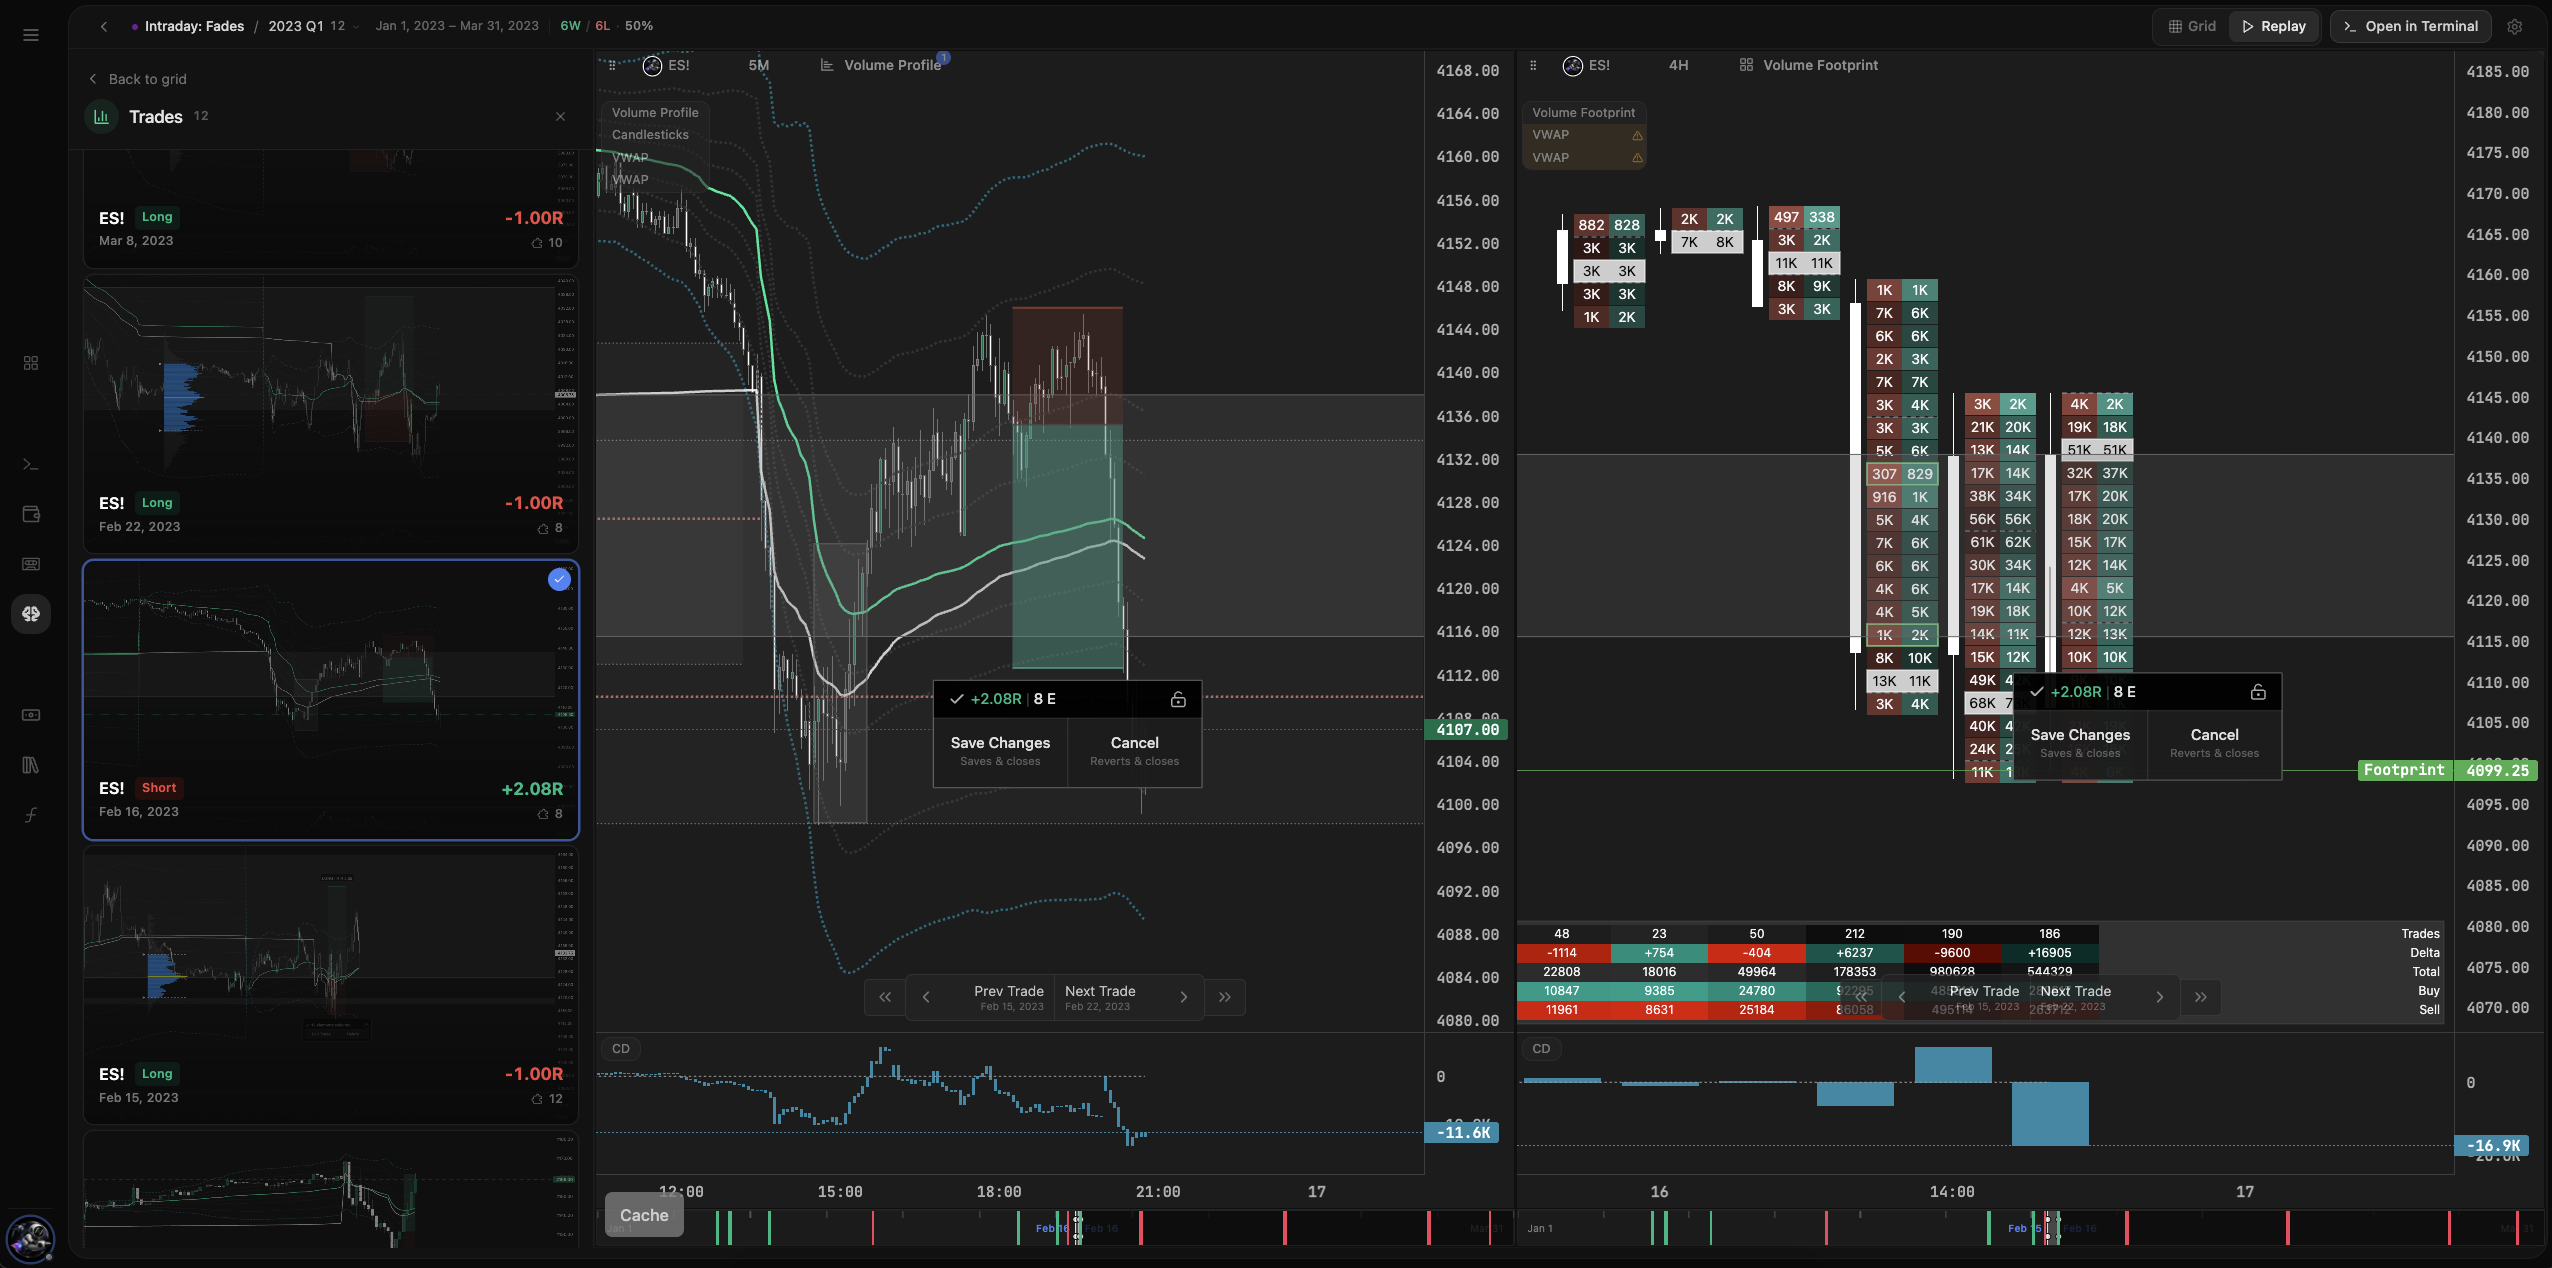This screenshot has width=2552, height=1268.
Task: Jump to last trade on the 5M chart
Action: [x=1225, y=997]
